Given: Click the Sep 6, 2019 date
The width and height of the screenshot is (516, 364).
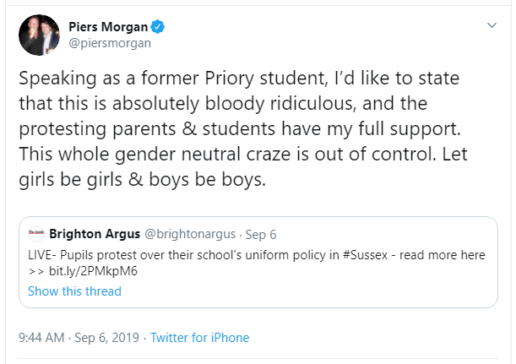Looking at the screenshot, I should point(107,337).
